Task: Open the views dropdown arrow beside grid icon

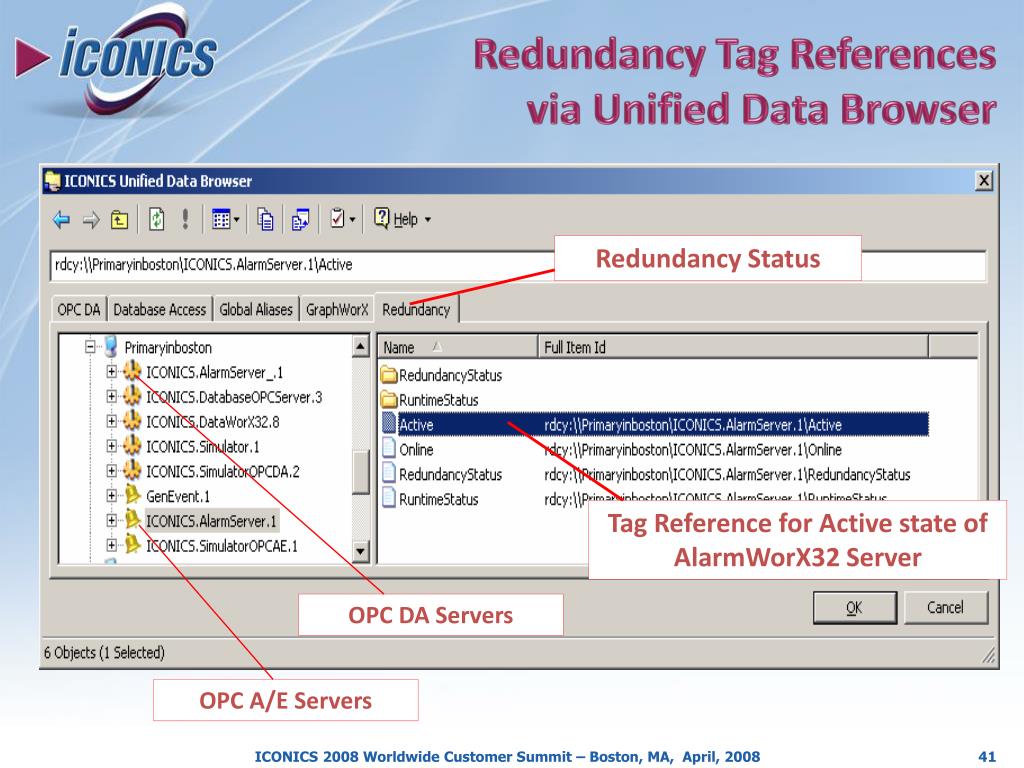Action: 236,219
